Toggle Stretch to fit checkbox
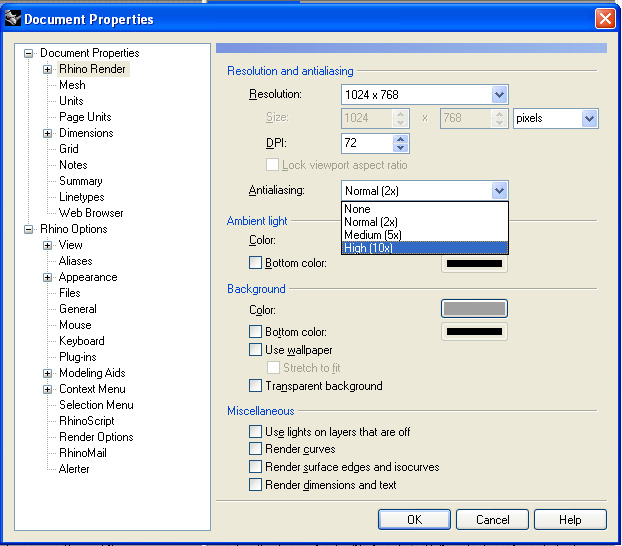 tap(273, 367)
